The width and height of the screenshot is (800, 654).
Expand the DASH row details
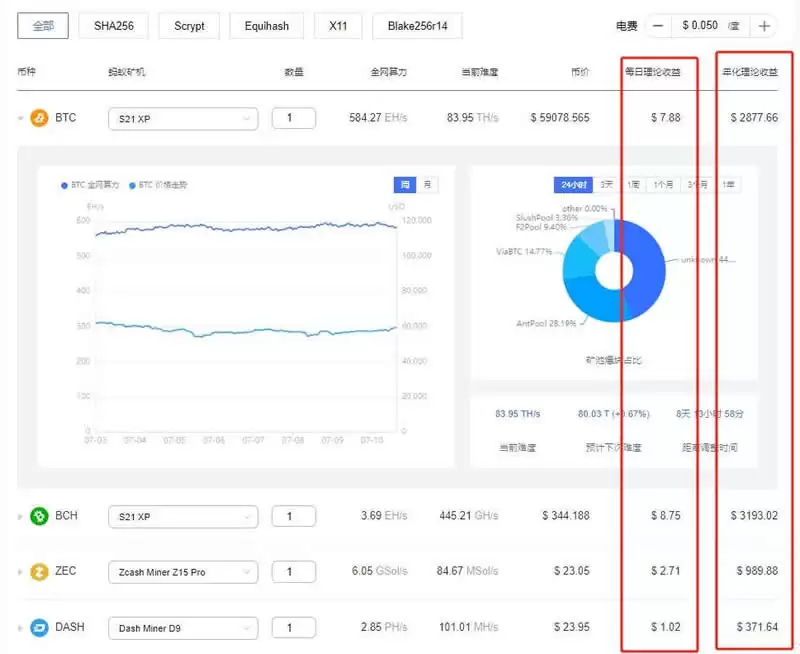(18, 627)
